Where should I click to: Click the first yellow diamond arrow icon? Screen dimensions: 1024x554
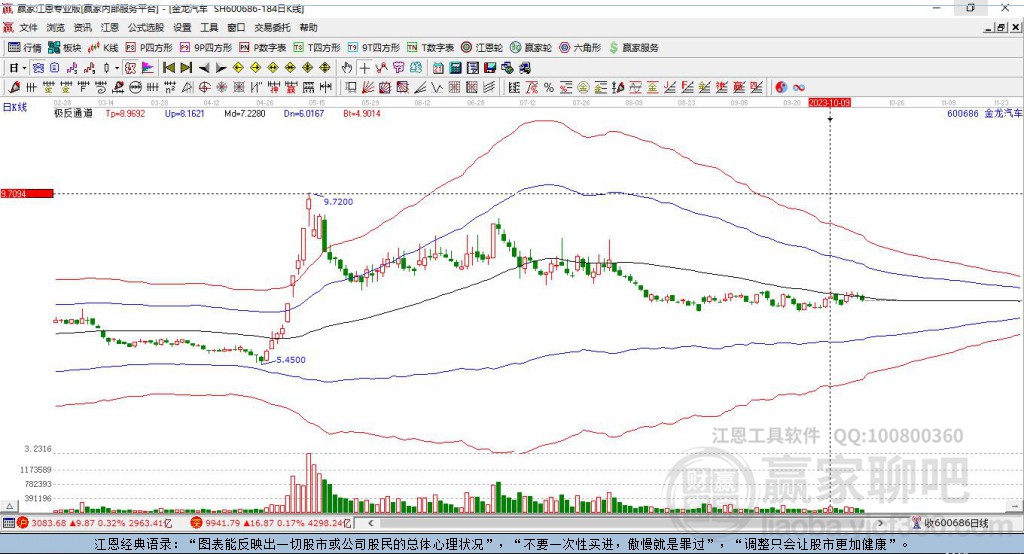(x=238, y=68)
